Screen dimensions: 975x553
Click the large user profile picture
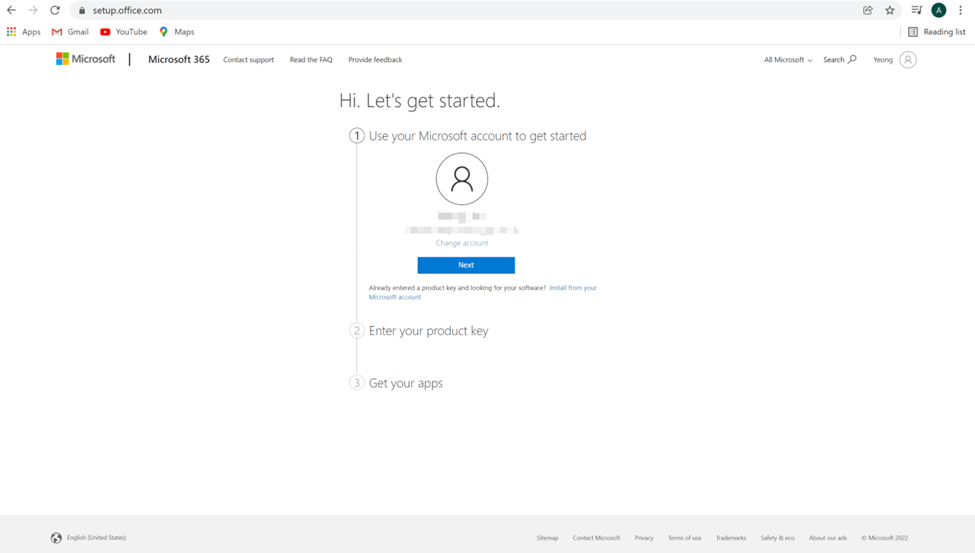(x=462, y=179)
